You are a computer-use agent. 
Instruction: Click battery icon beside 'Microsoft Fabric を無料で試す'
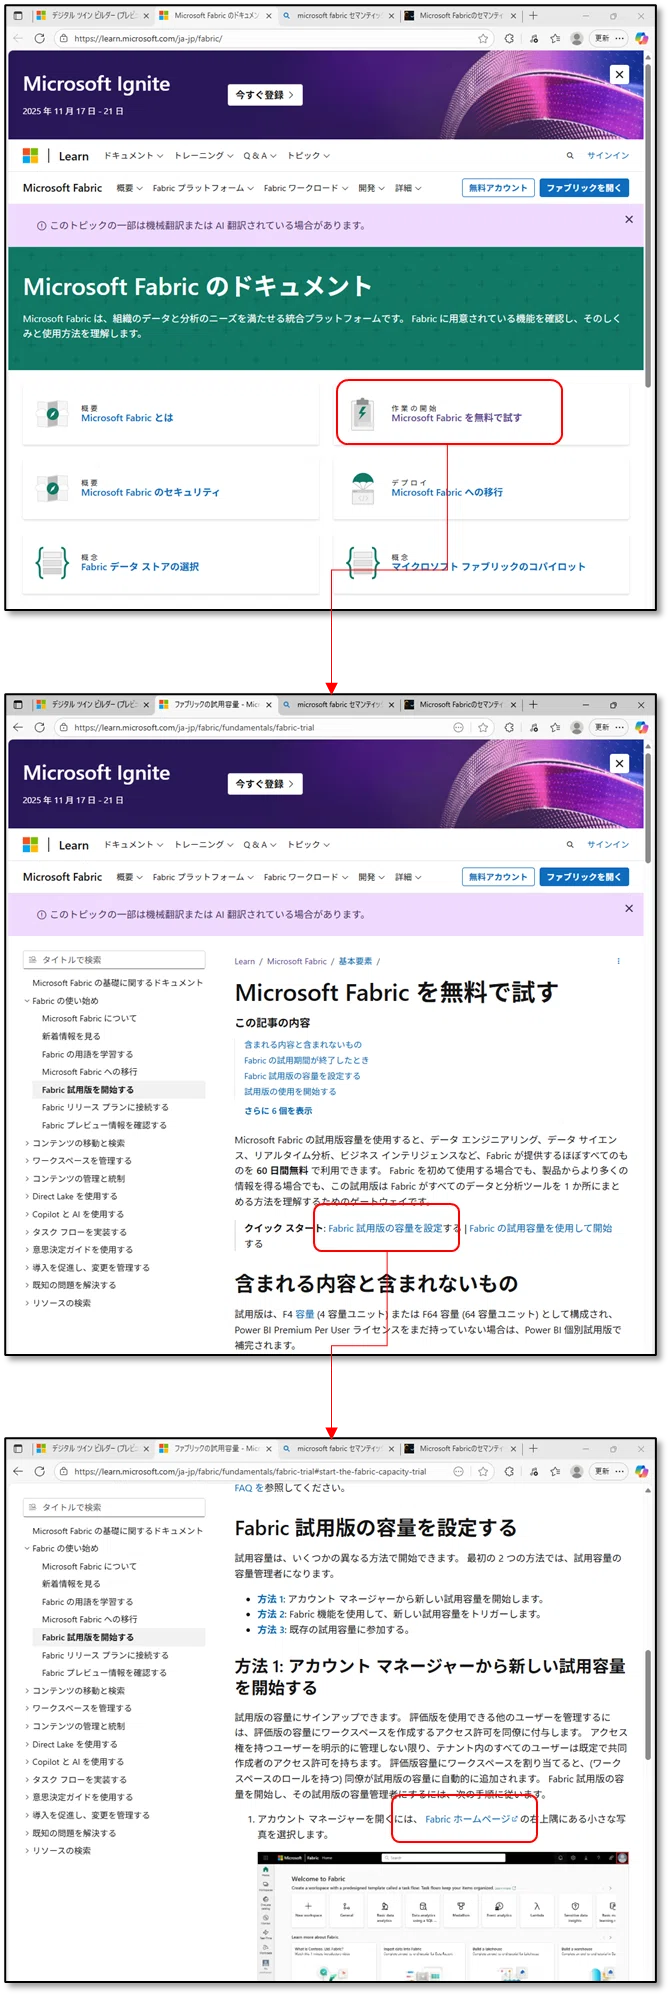[x=362, y=412]
